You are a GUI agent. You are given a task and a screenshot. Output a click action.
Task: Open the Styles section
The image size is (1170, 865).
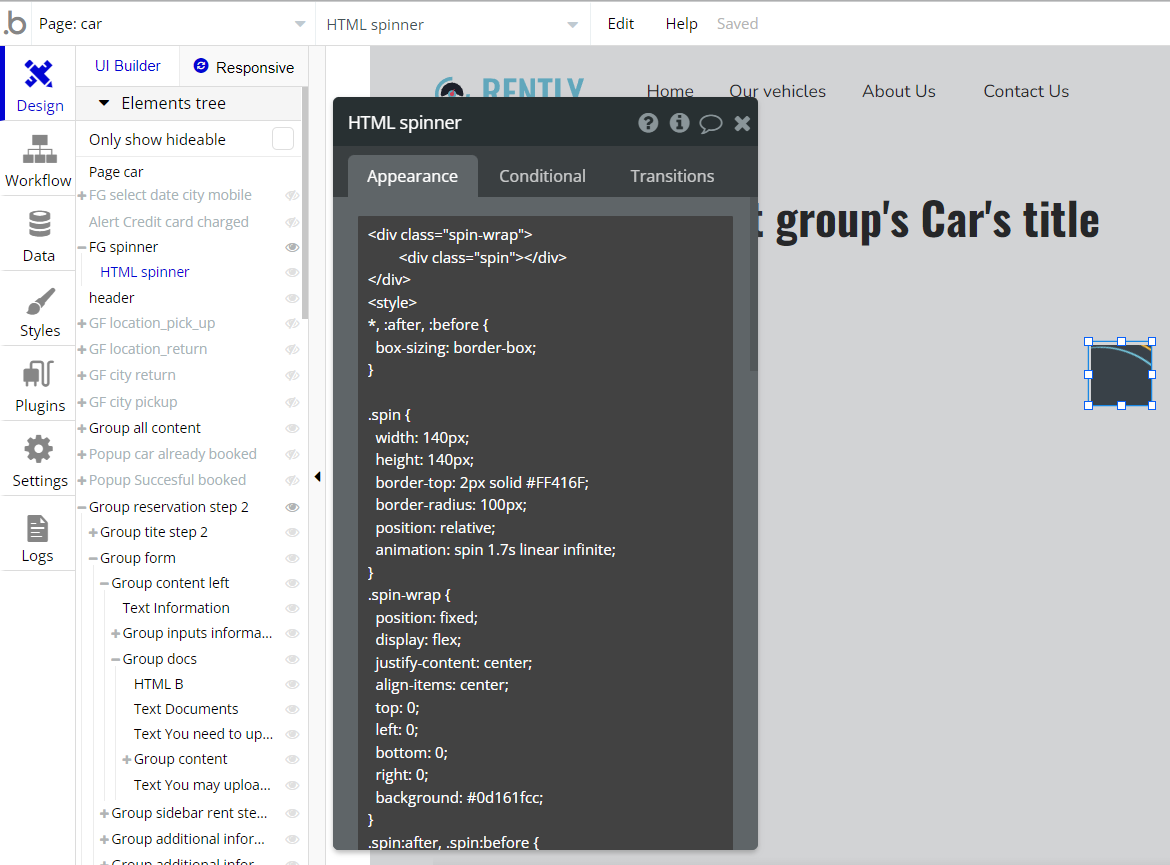[39, 311]
